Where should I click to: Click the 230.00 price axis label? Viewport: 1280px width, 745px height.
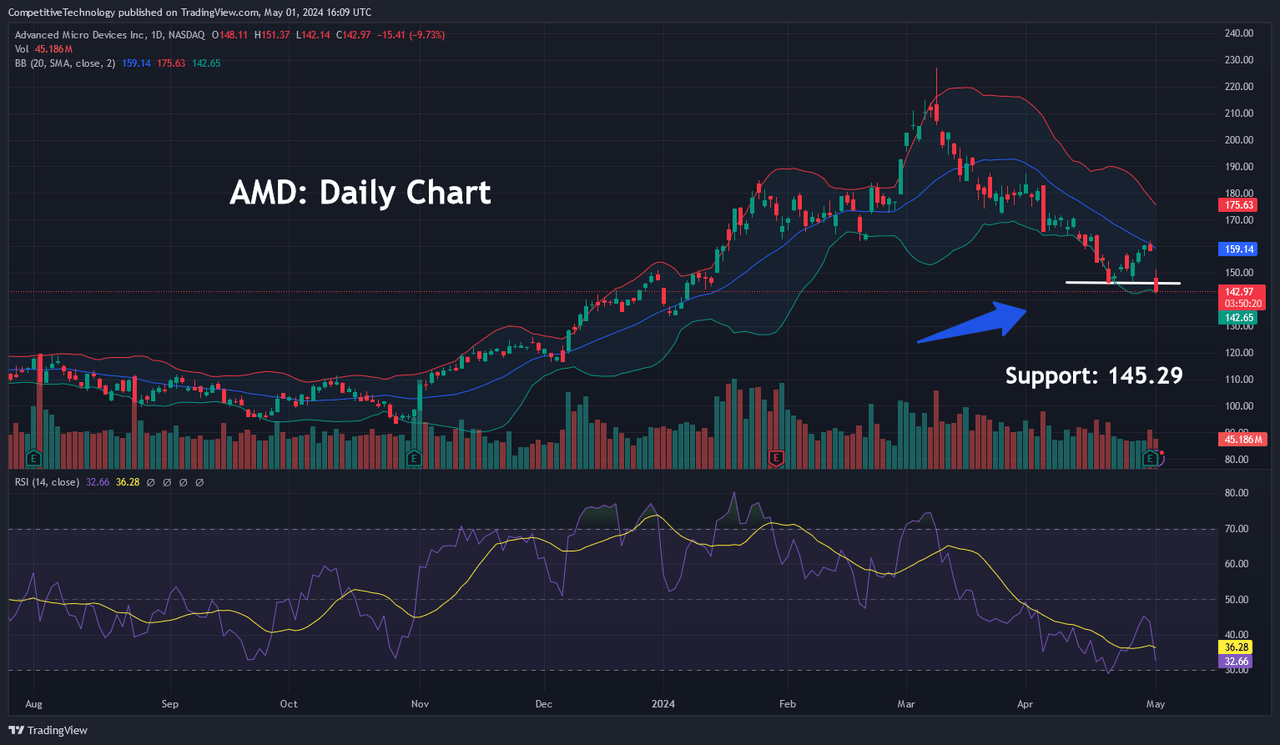pyautogui.click(x=1238, y=60)
